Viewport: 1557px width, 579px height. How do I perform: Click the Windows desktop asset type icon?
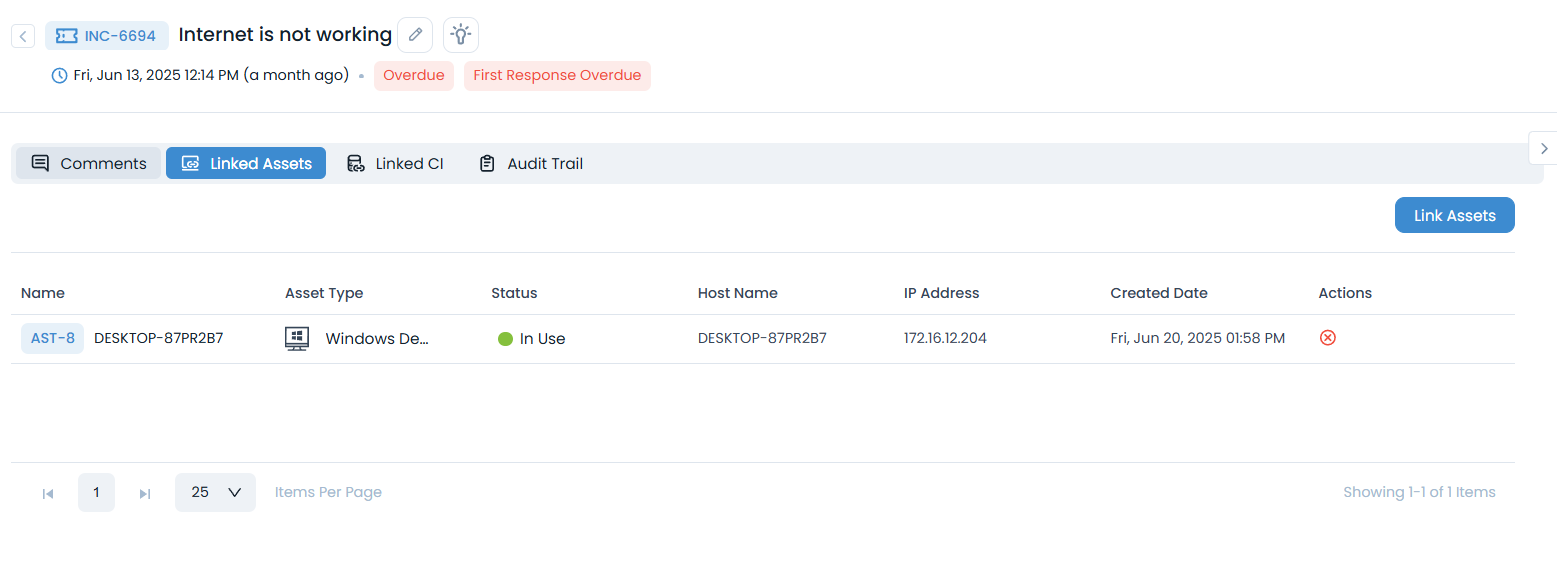click(x=297, y=339)
